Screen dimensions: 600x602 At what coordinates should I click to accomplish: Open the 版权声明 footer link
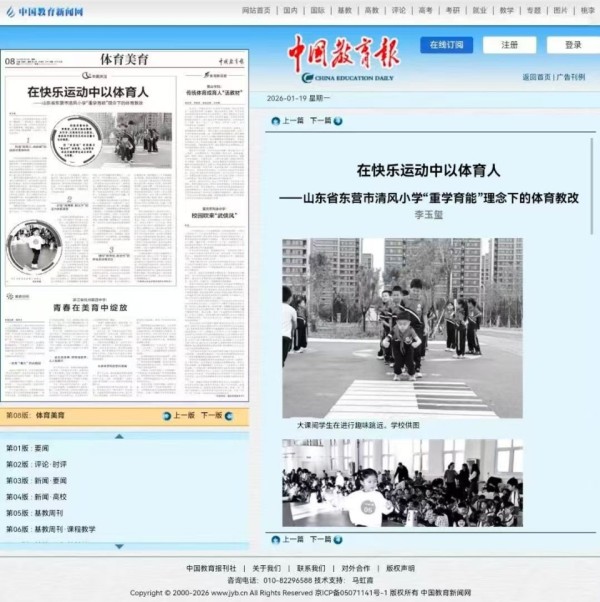click(x=400, y=568)
